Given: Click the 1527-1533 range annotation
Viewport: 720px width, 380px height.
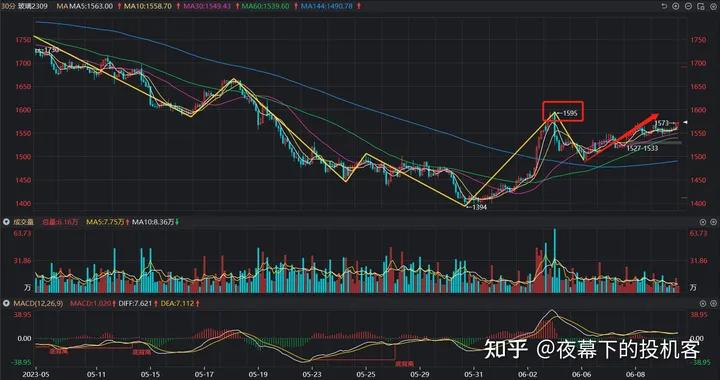Looking at the screenshot, I should click(x=642, y=149).
